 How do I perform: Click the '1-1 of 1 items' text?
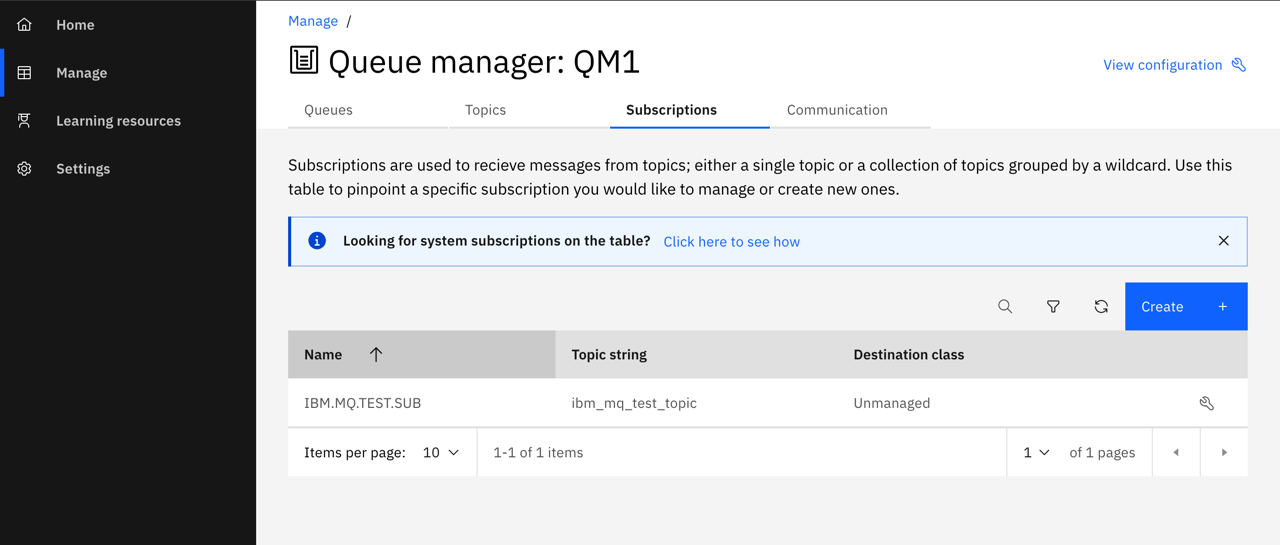click(538, 453)
